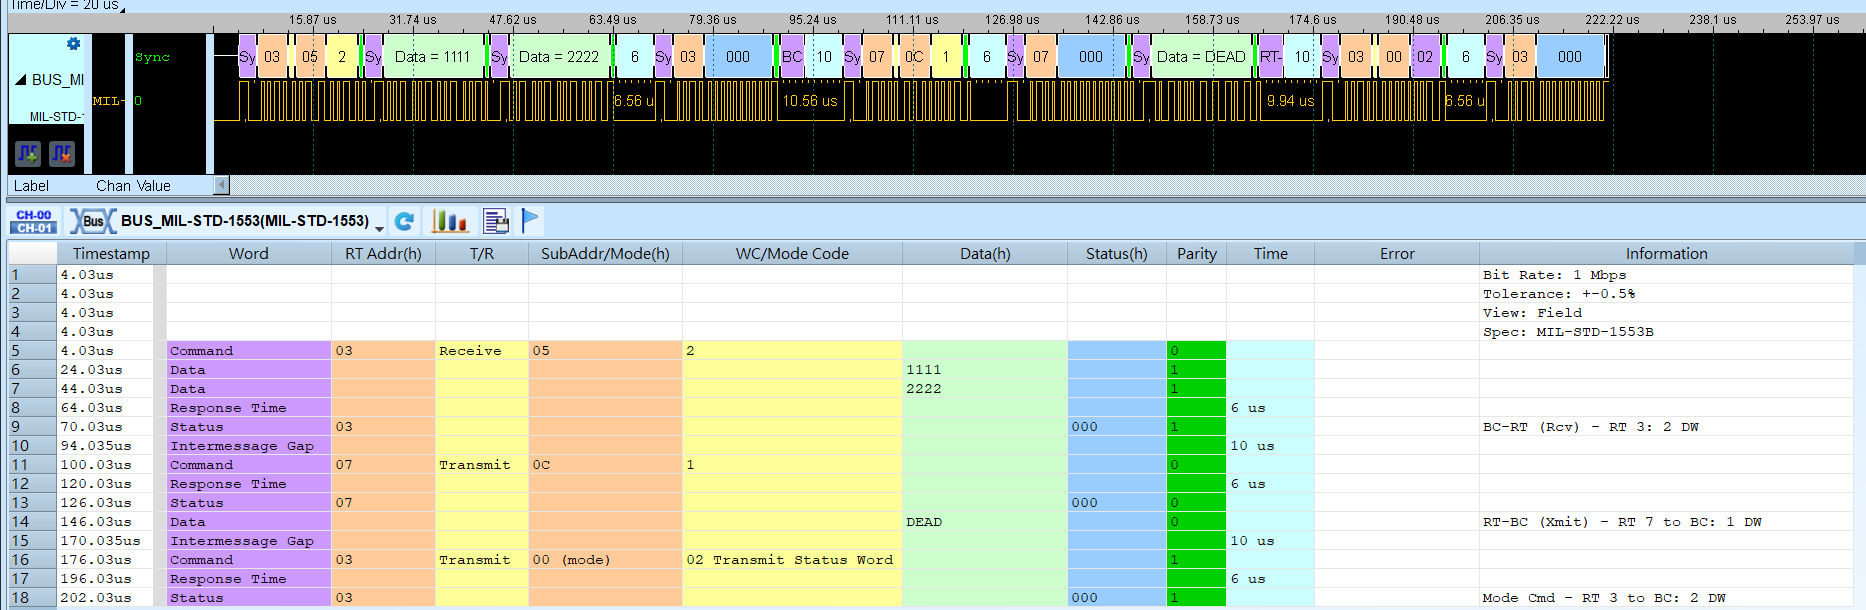Click the RT Addr(h) column header
This screenshot has height=610, width=1866.
click(383, 254)
